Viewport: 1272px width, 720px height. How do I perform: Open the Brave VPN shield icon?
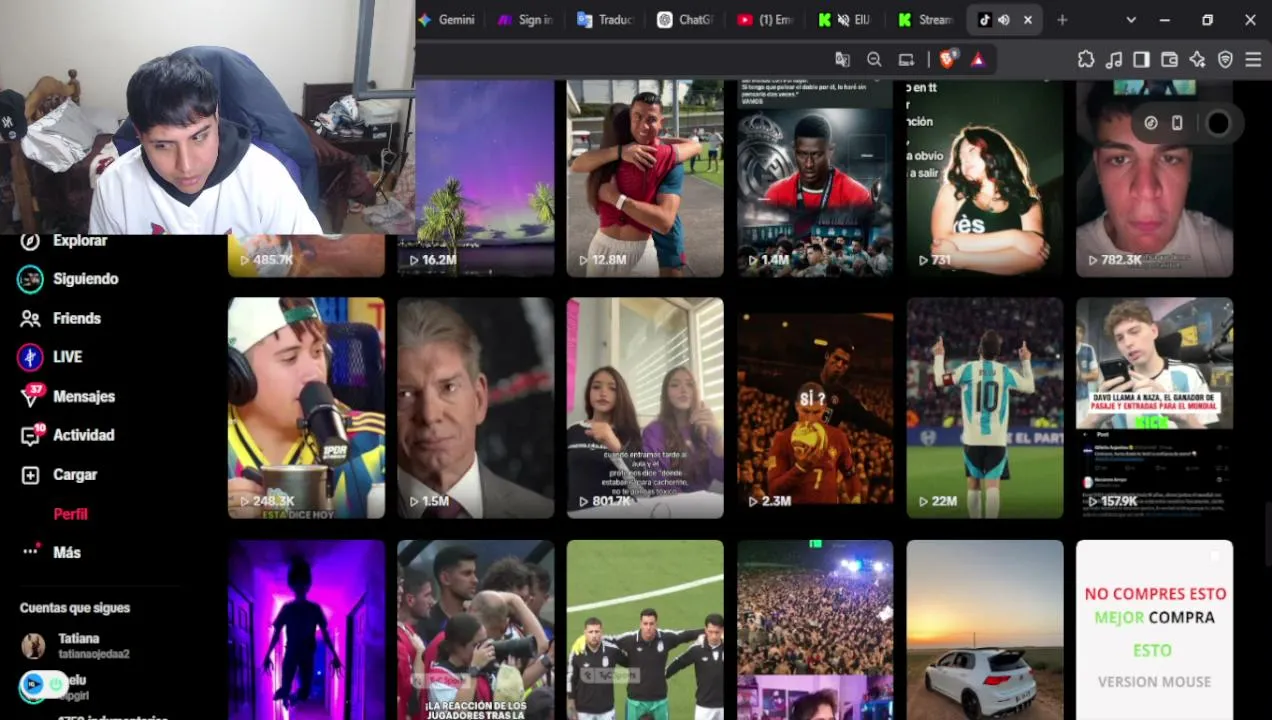click(x=1225, y=60)
